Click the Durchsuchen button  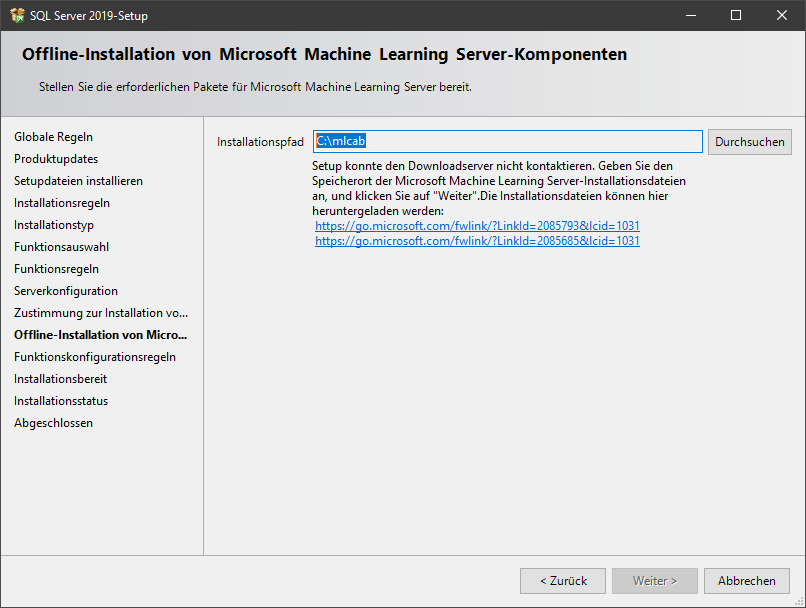(749, 142)
